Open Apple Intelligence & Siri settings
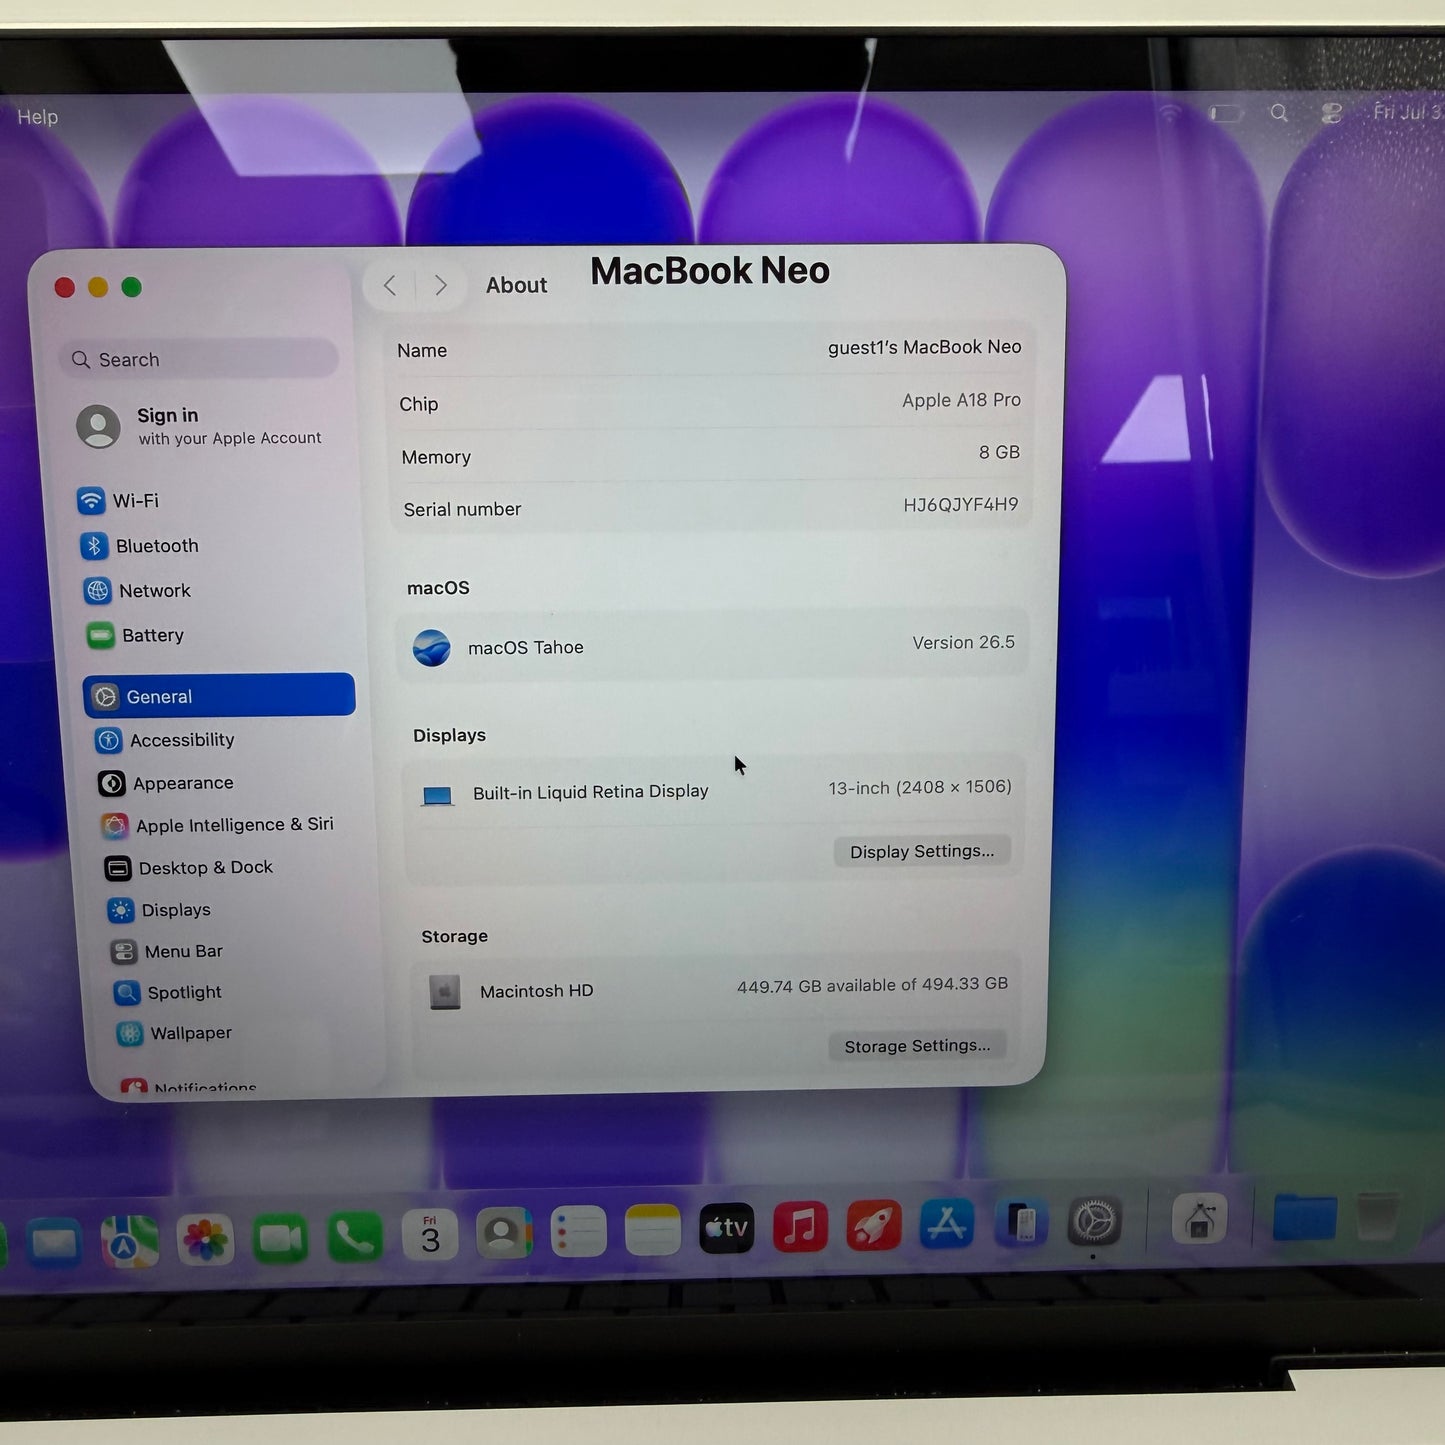This screenshot has width=1445, height=1445. pos(217,825)
